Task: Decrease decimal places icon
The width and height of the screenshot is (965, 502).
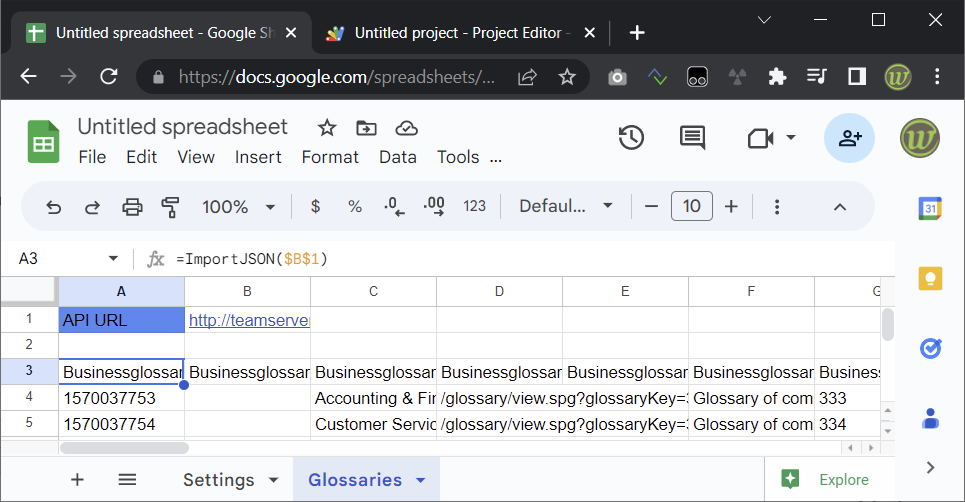Action: pos(394,206)
